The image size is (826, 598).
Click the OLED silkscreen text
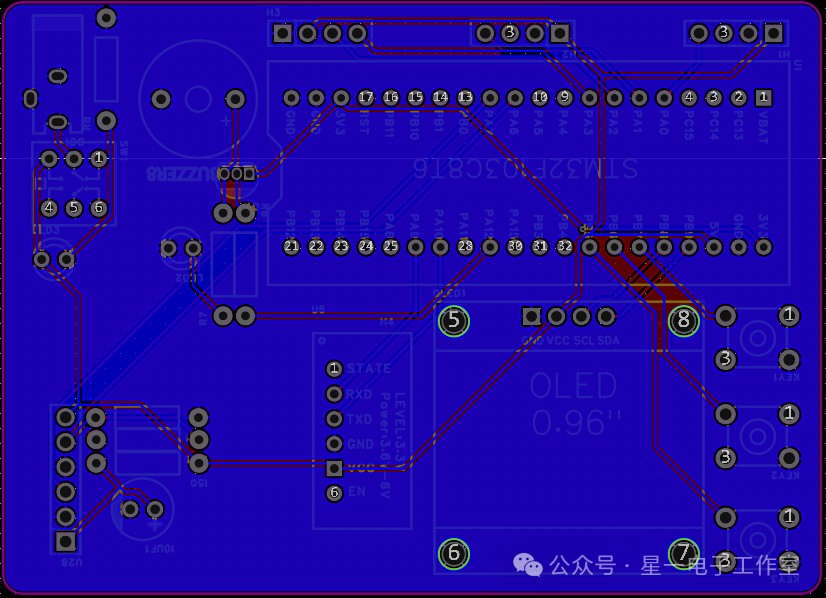pos(573,386)
